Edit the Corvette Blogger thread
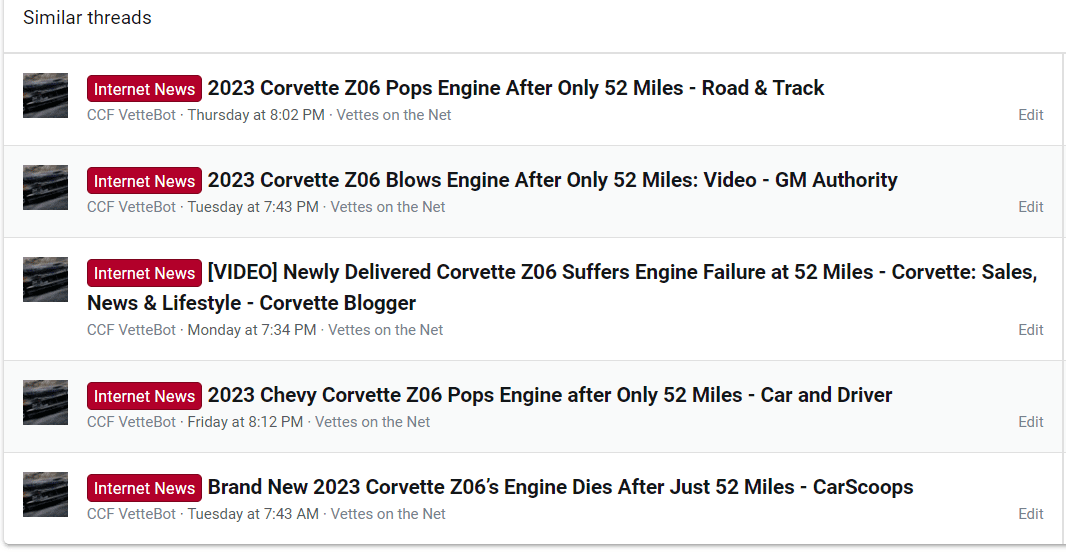 click(x=1030, y=330)
